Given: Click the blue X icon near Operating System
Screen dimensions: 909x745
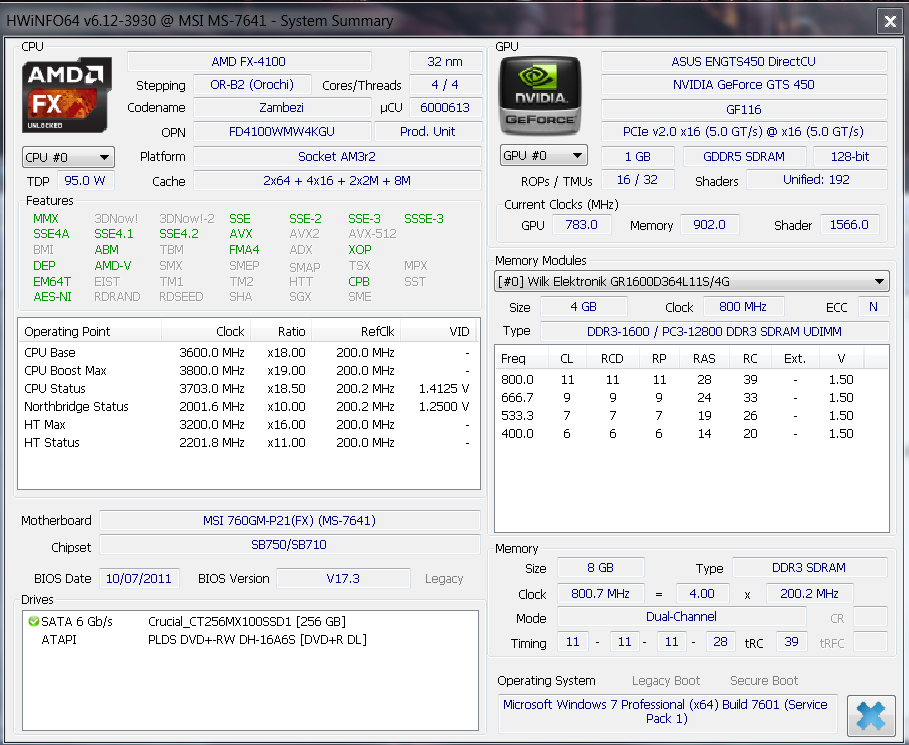Looking at the screenshot, I should (x=871, y=715).
